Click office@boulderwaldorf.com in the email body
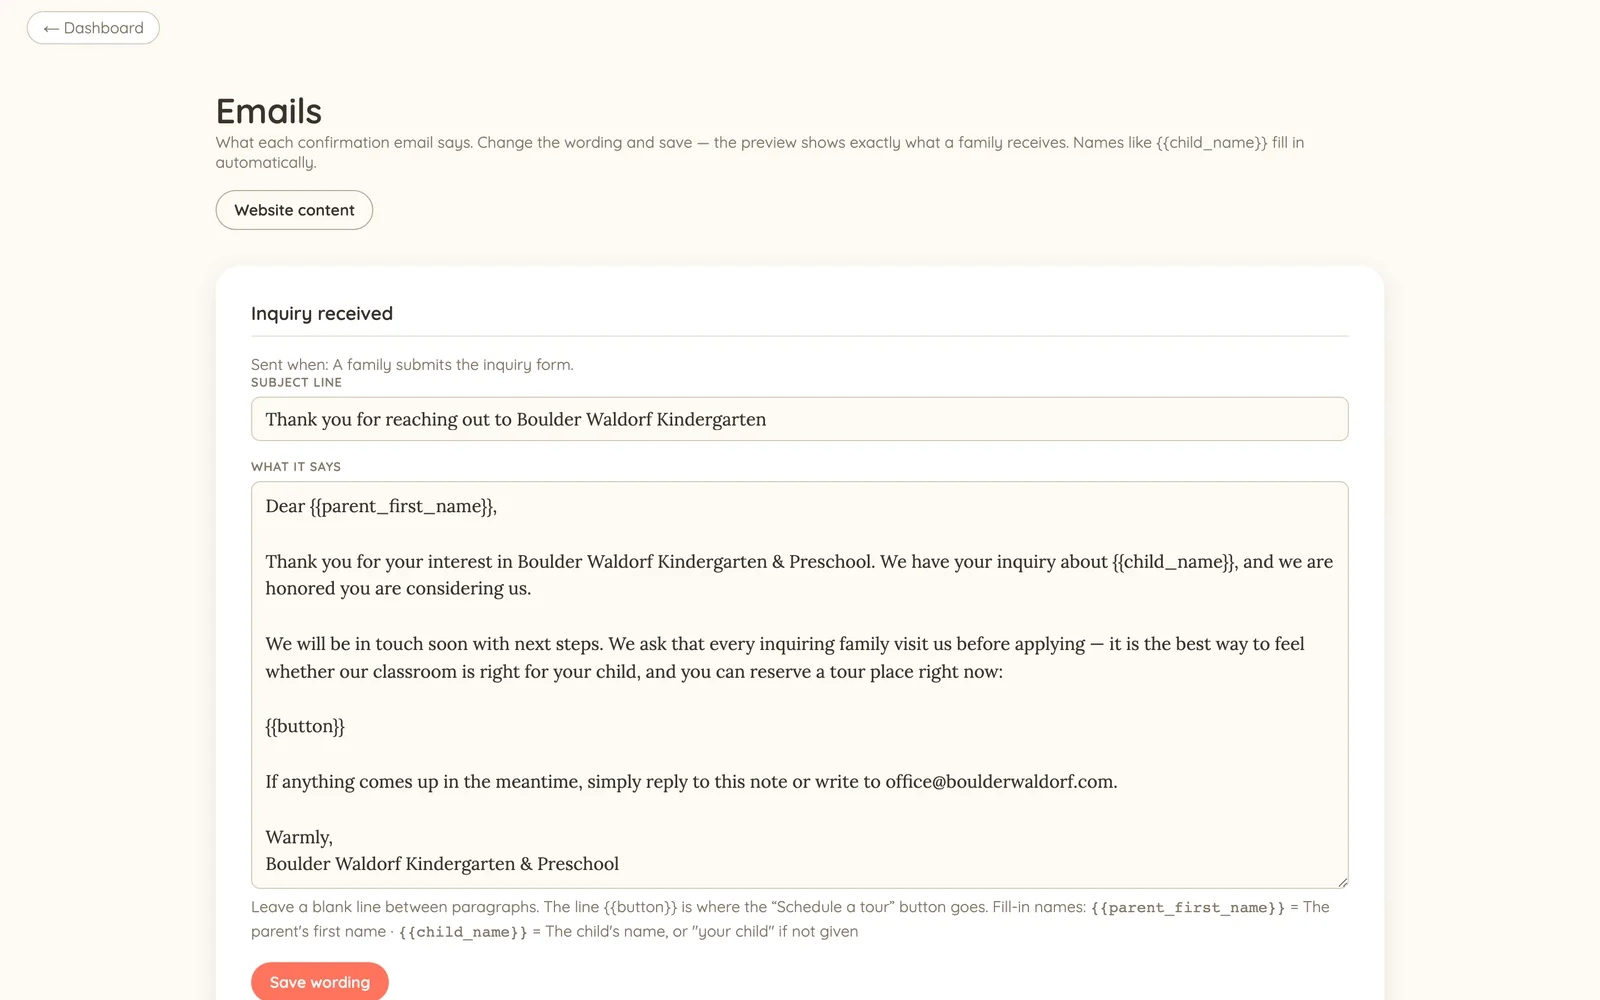Screen dimensions: 1600x1000 pyautogui.click(x=999, y=781)
